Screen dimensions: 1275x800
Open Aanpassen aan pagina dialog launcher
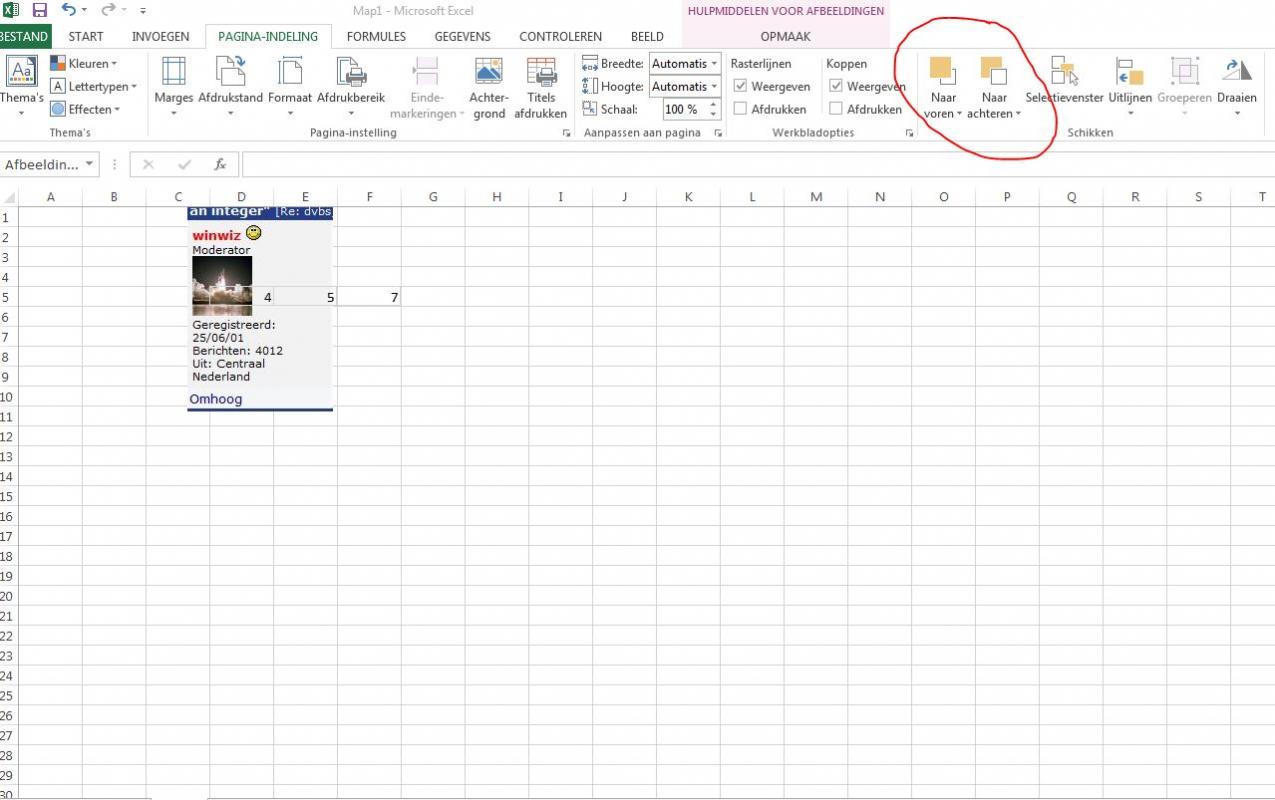coord(718,133)
